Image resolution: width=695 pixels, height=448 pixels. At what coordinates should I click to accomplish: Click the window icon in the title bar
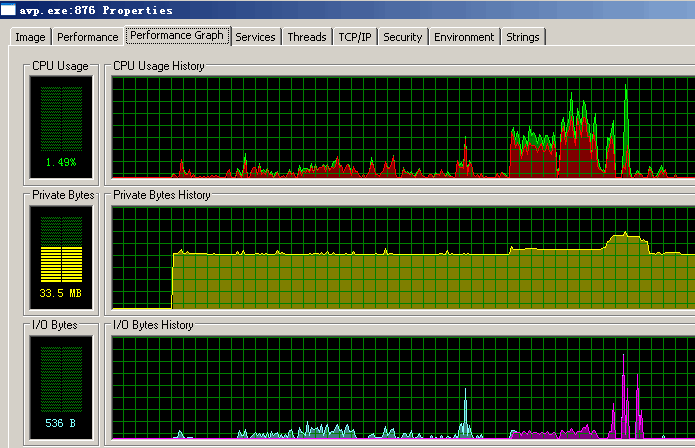8,9
